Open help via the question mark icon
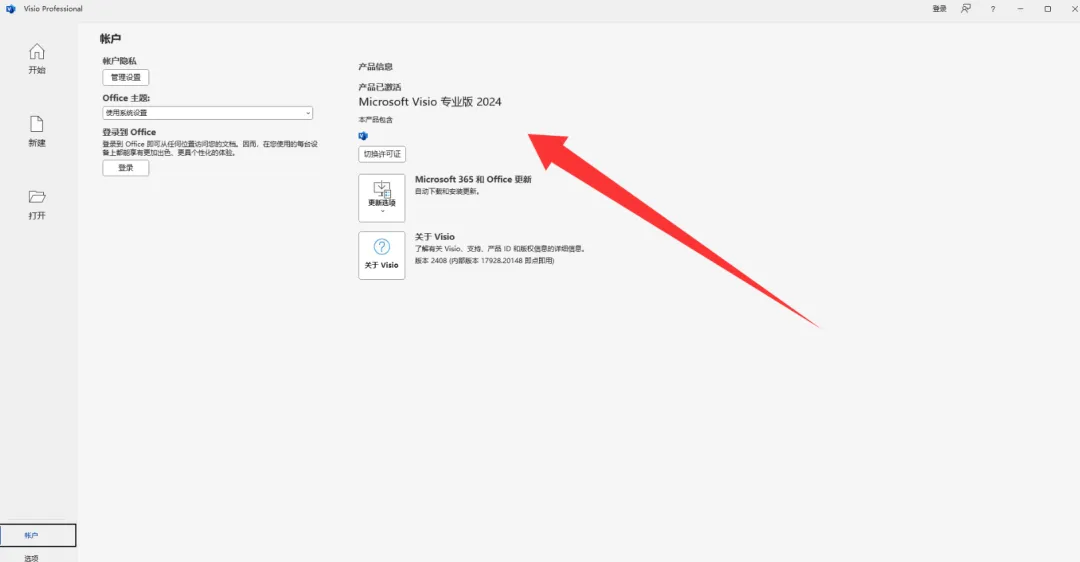1080x562 pixels. click(993, 9)
